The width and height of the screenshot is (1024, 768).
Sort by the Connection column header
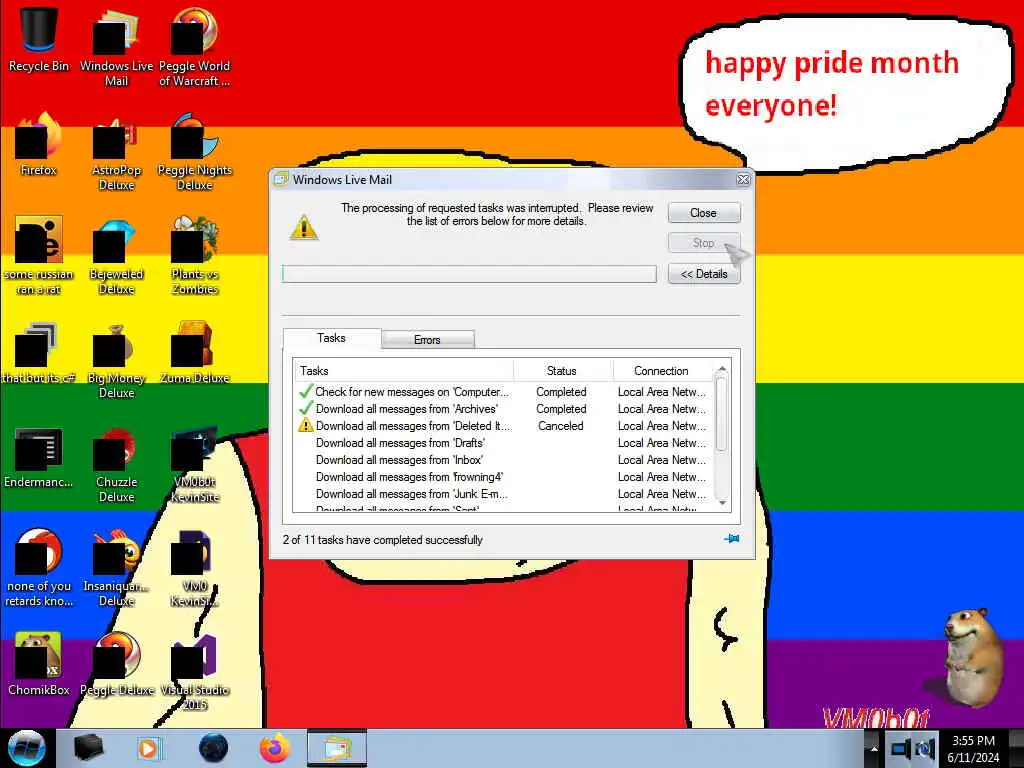click(x=662, y=371)
